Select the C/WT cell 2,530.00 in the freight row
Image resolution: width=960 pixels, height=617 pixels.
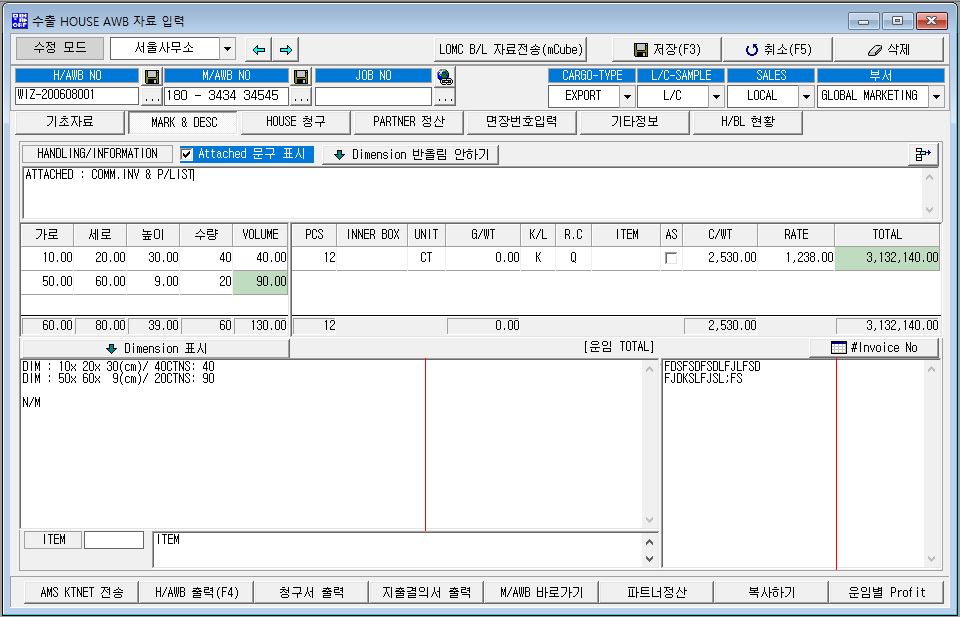click(720, 258)
